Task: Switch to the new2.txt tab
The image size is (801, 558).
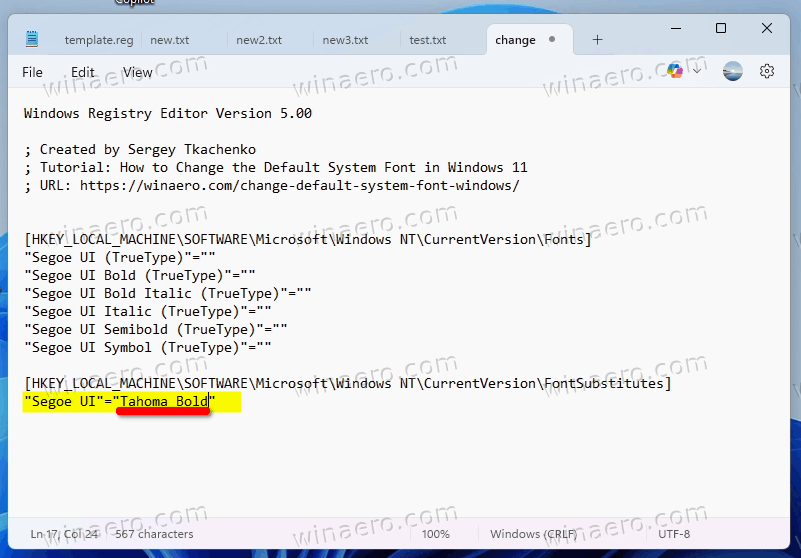Action: 259,40
